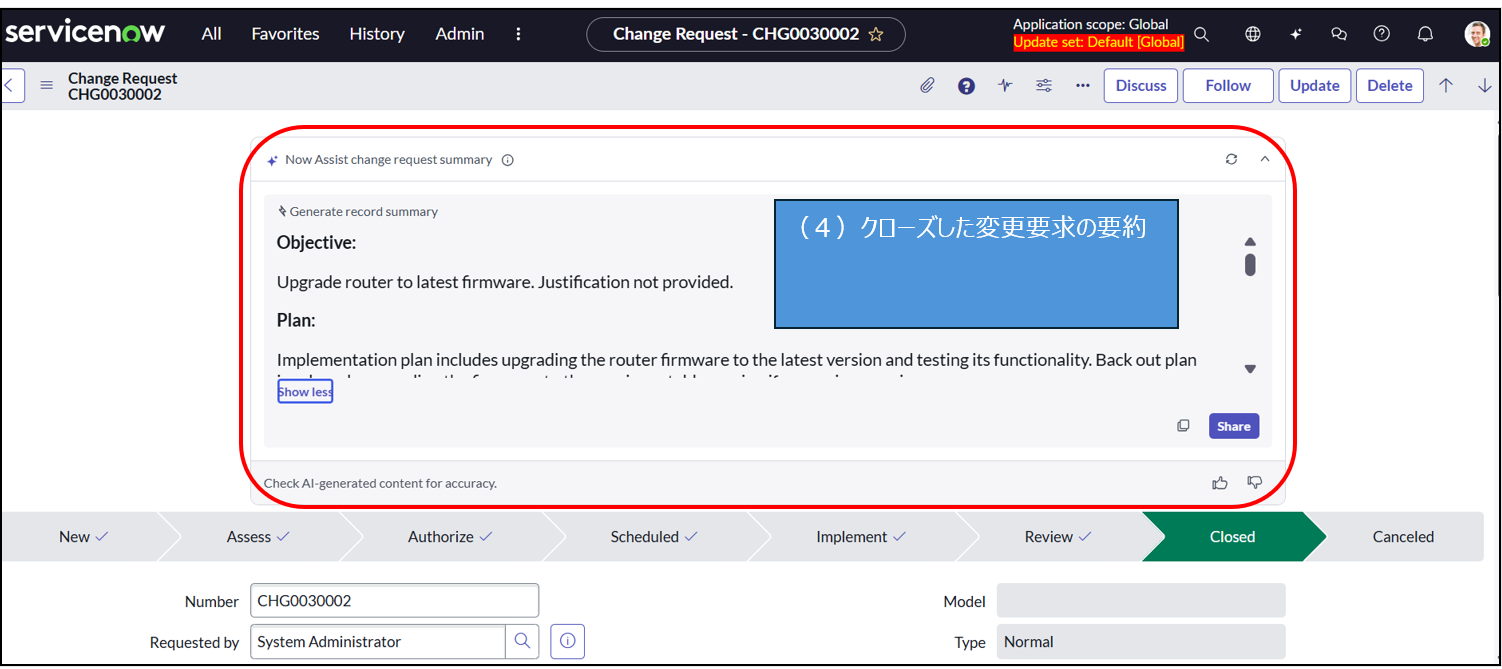
Task: Click 'Check AI-generated content for accuracy' text
Action: [x=380, y=484]
